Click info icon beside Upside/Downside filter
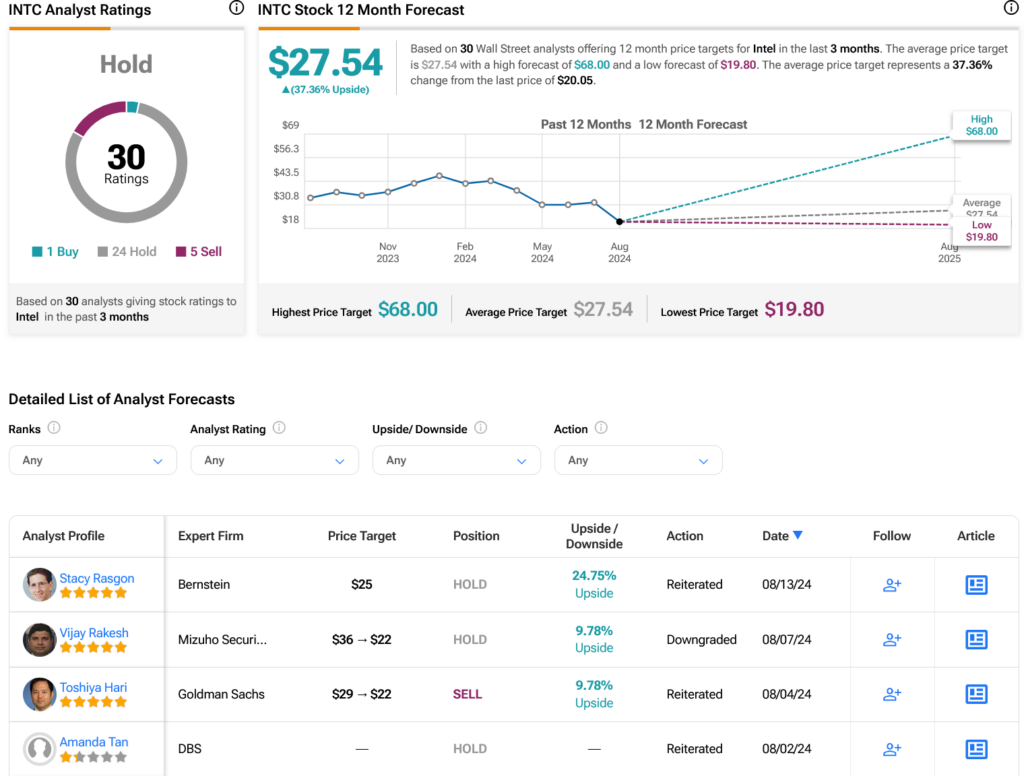 click(x=481, y=428)
